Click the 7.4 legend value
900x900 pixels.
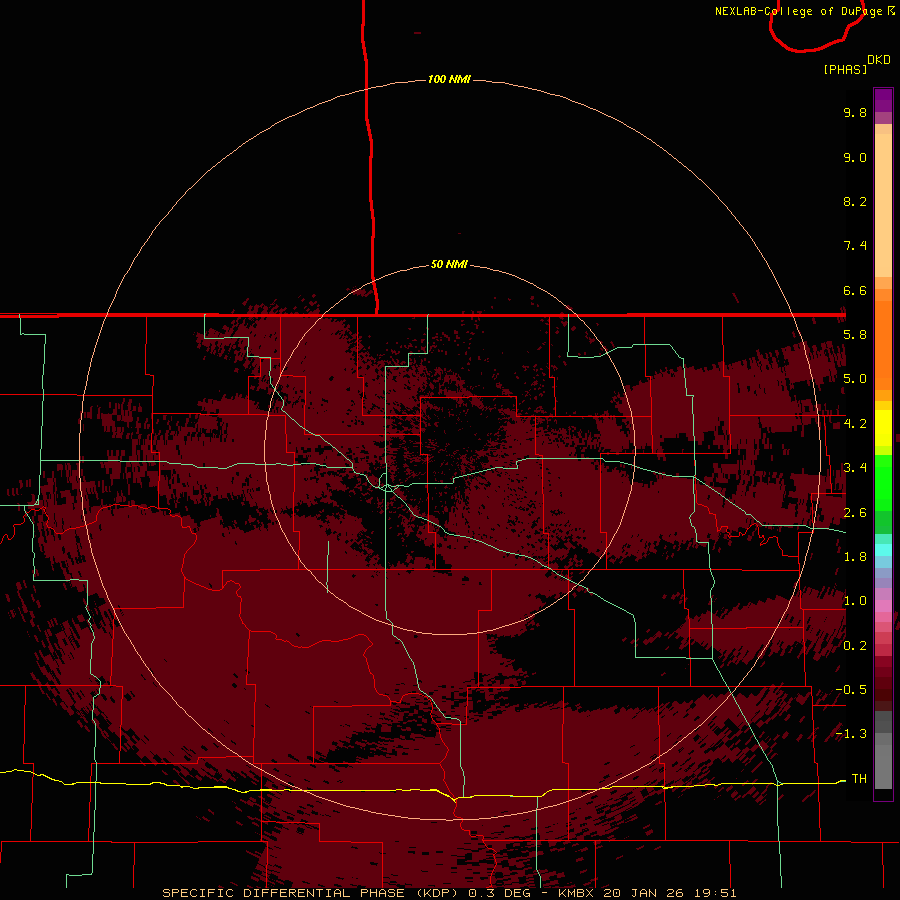[x=855, y=246]
